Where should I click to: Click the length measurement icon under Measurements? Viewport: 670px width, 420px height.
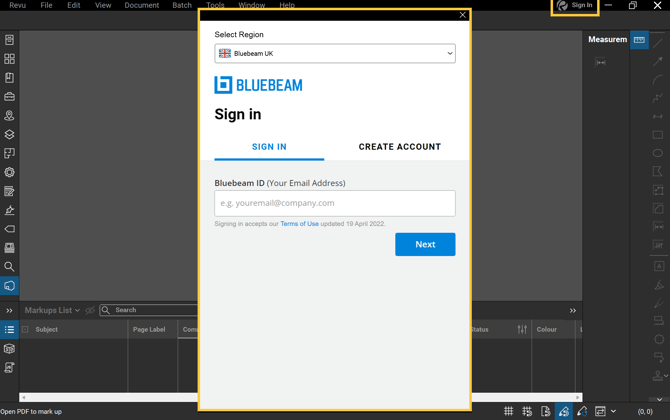point(600,62)
